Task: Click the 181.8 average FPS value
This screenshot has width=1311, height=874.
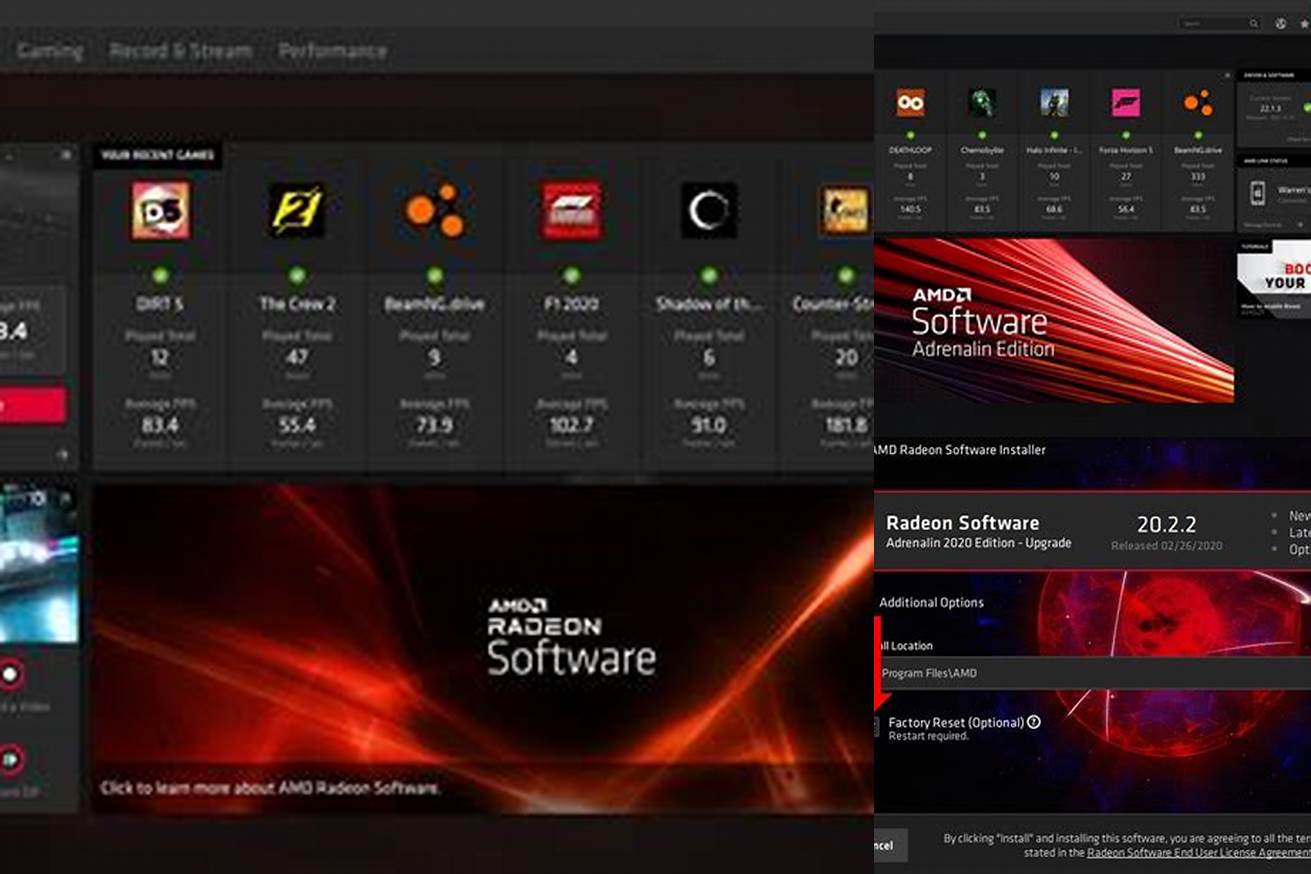Action: click(846, 425)
